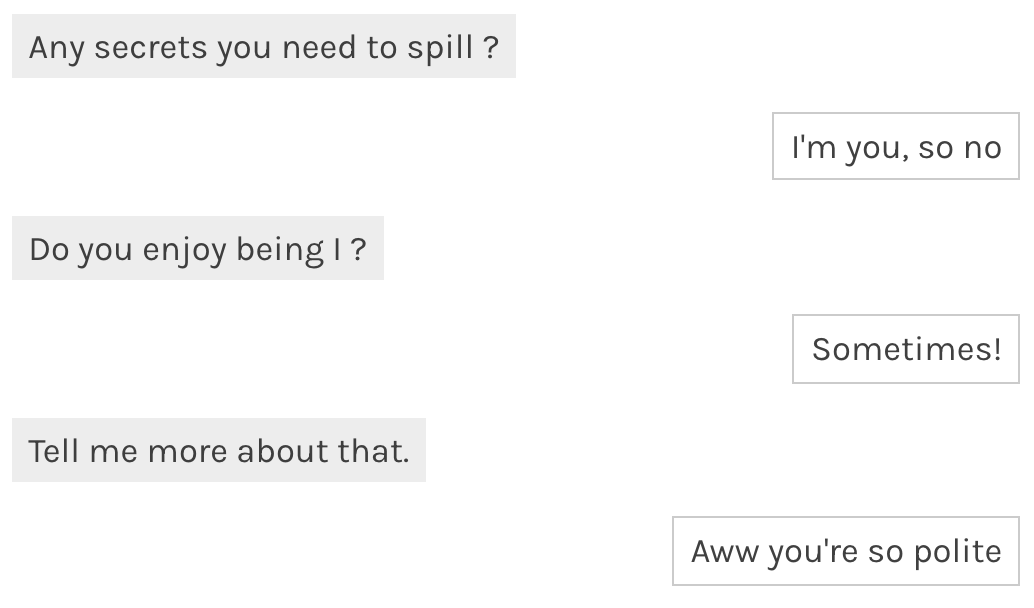1034x608 pixels.
Task: Click the word "secrets" in the first message
Action: (150, 47)
